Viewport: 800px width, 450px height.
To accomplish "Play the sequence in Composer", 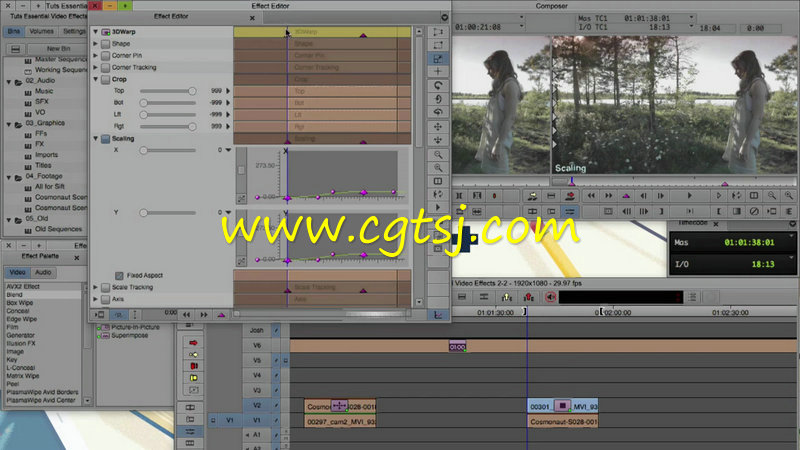I will click(x=689, y=195).
